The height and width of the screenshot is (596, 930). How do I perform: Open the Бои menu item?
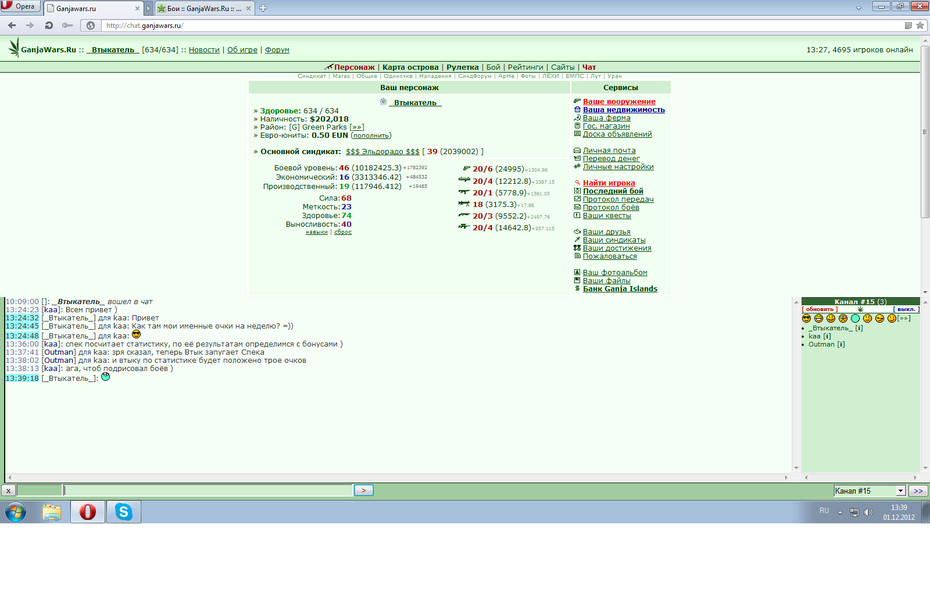click(493, 67)
